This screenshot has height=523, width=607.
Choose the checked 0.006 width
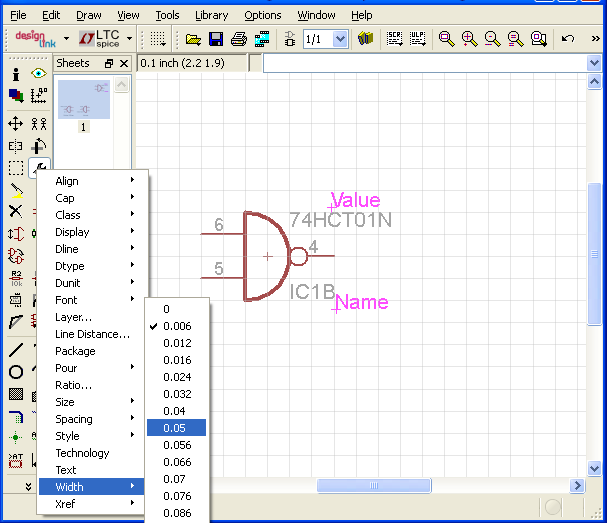point(177,326)
